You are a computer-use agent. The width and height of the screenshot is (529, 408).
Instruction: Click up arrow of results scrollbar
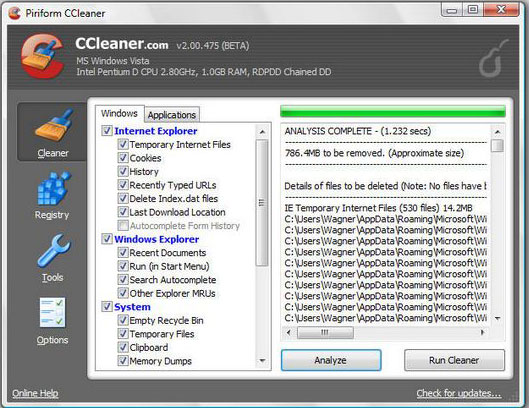[497, 132]
